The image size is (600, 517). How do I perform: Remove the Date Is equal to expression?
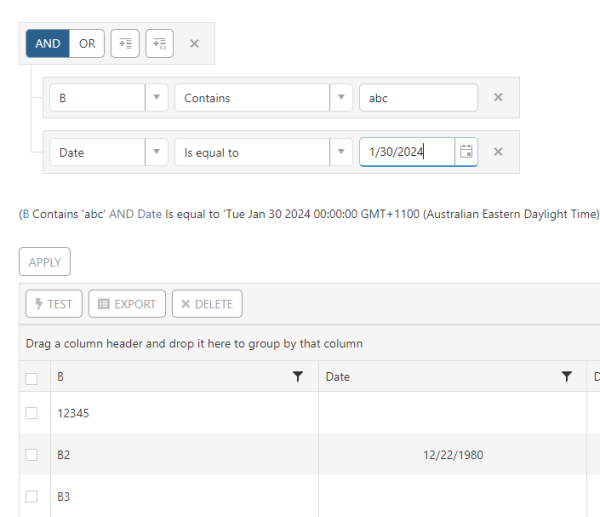[x=498, y=152]
